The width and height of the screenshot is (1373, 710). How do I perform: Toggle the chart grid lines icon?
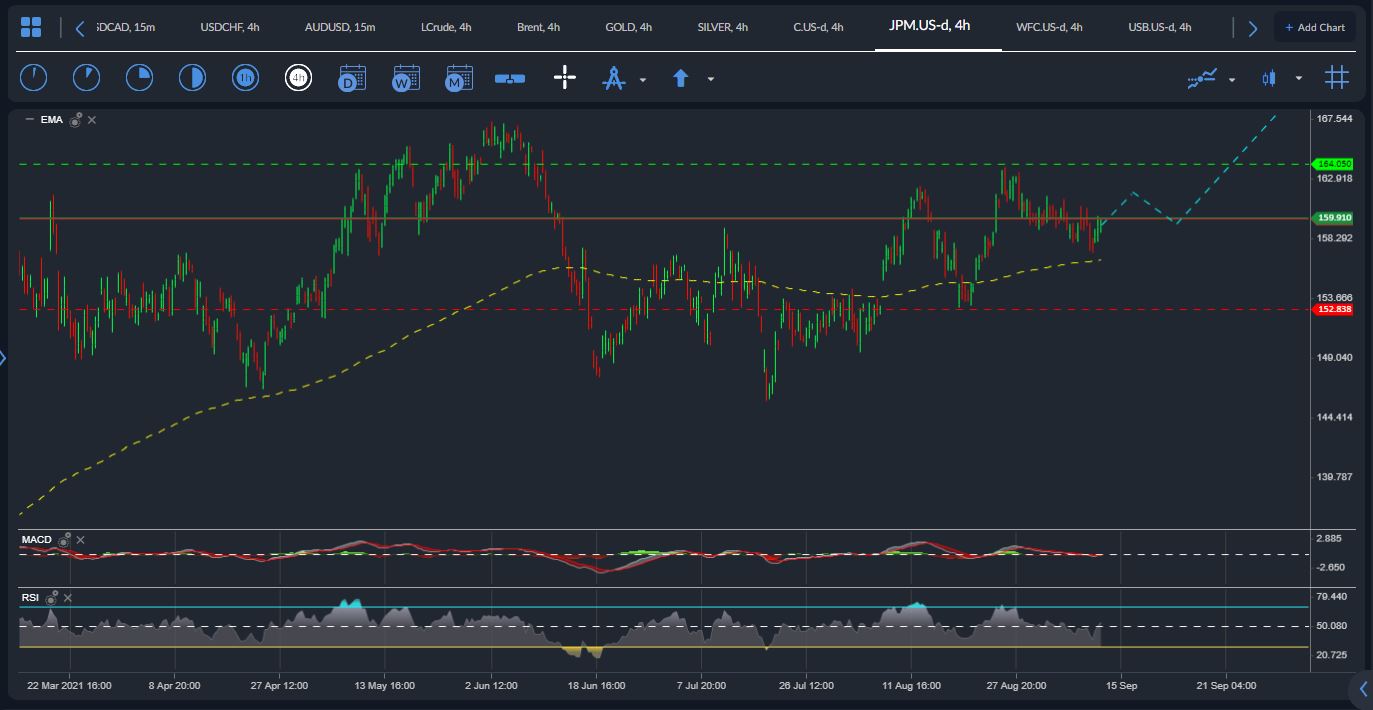point(1337,77)
